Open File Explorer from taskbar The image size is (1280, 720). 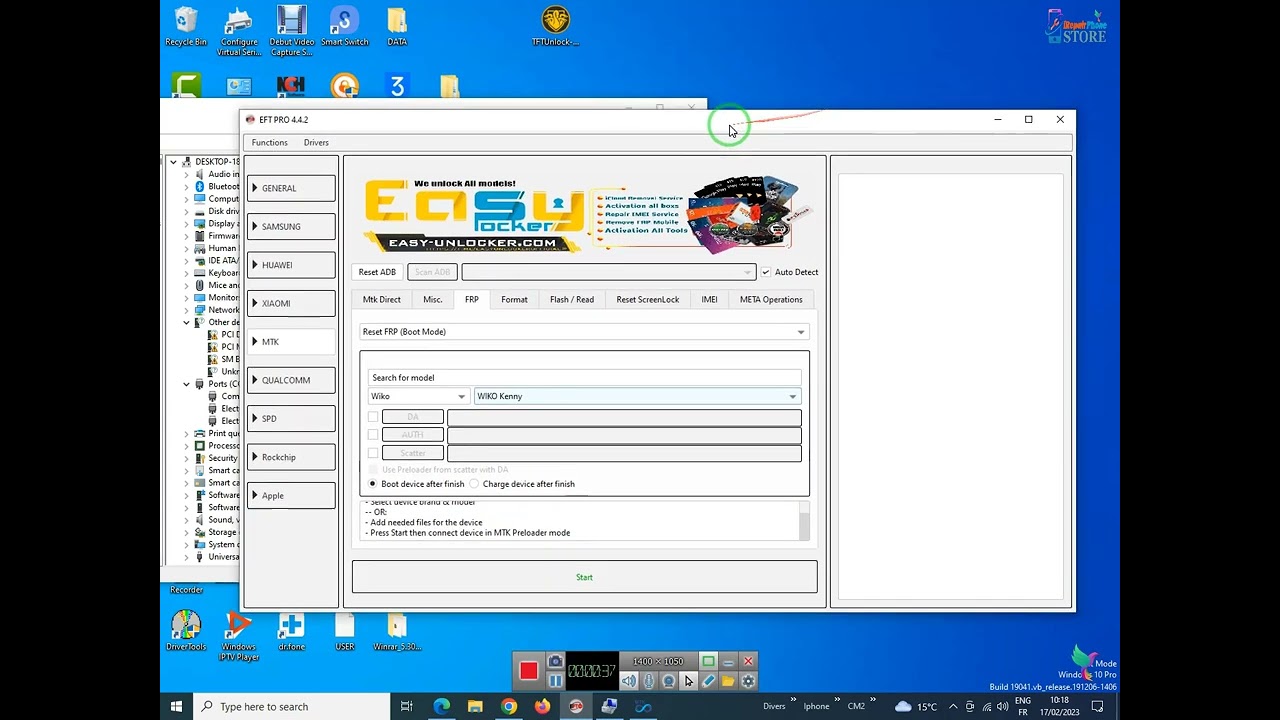point(475,706)
